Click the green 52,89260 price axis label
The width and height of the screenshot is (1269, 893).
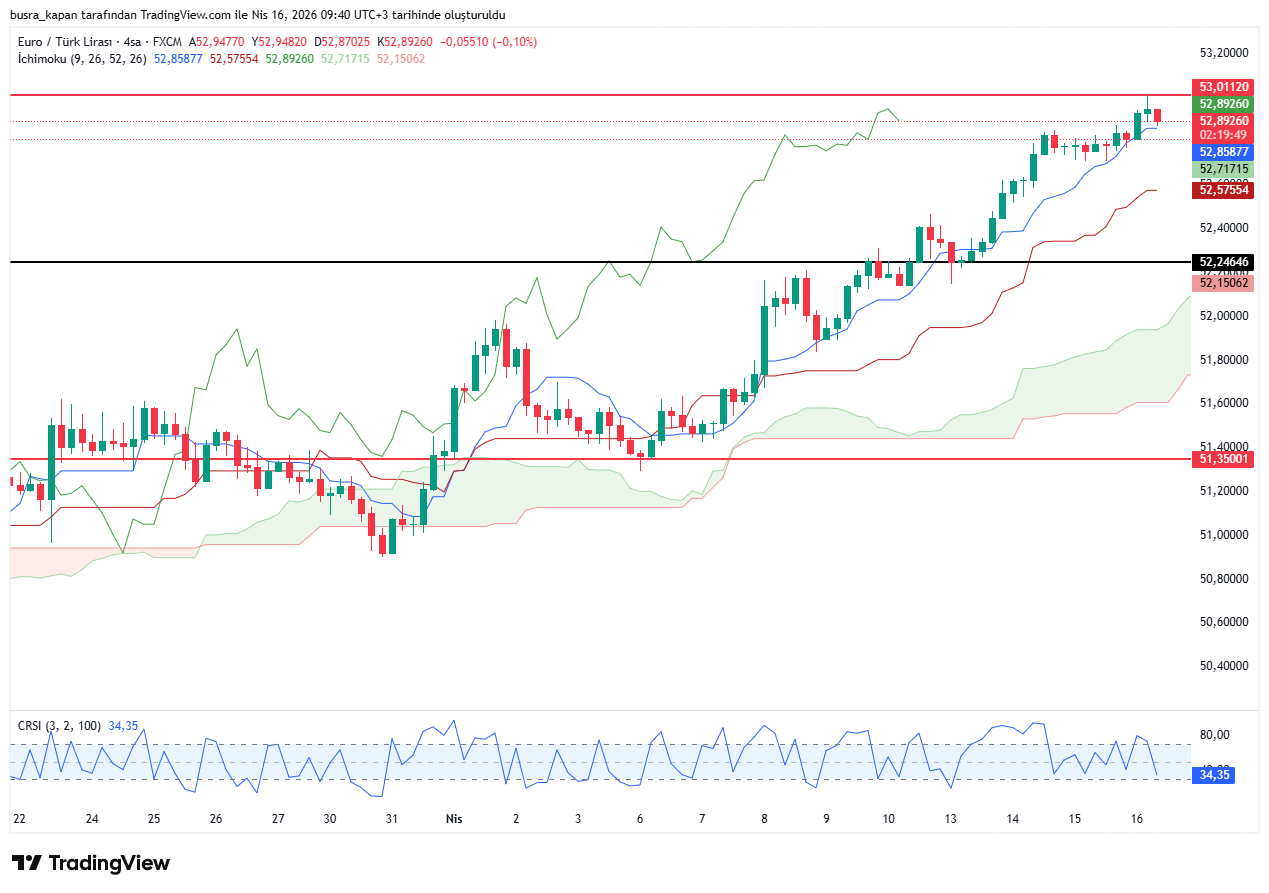[1224, 104]
